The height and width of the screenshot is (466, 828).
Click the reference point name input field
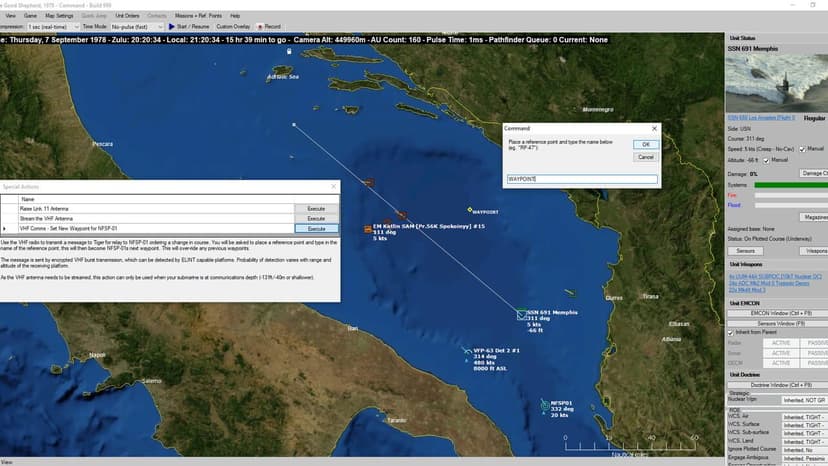point(582,179)
